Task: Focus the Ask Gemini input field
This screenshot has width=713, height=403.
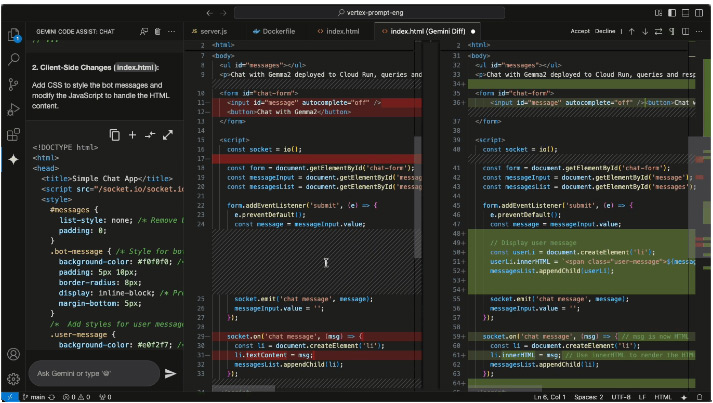Action: [94, 373]
